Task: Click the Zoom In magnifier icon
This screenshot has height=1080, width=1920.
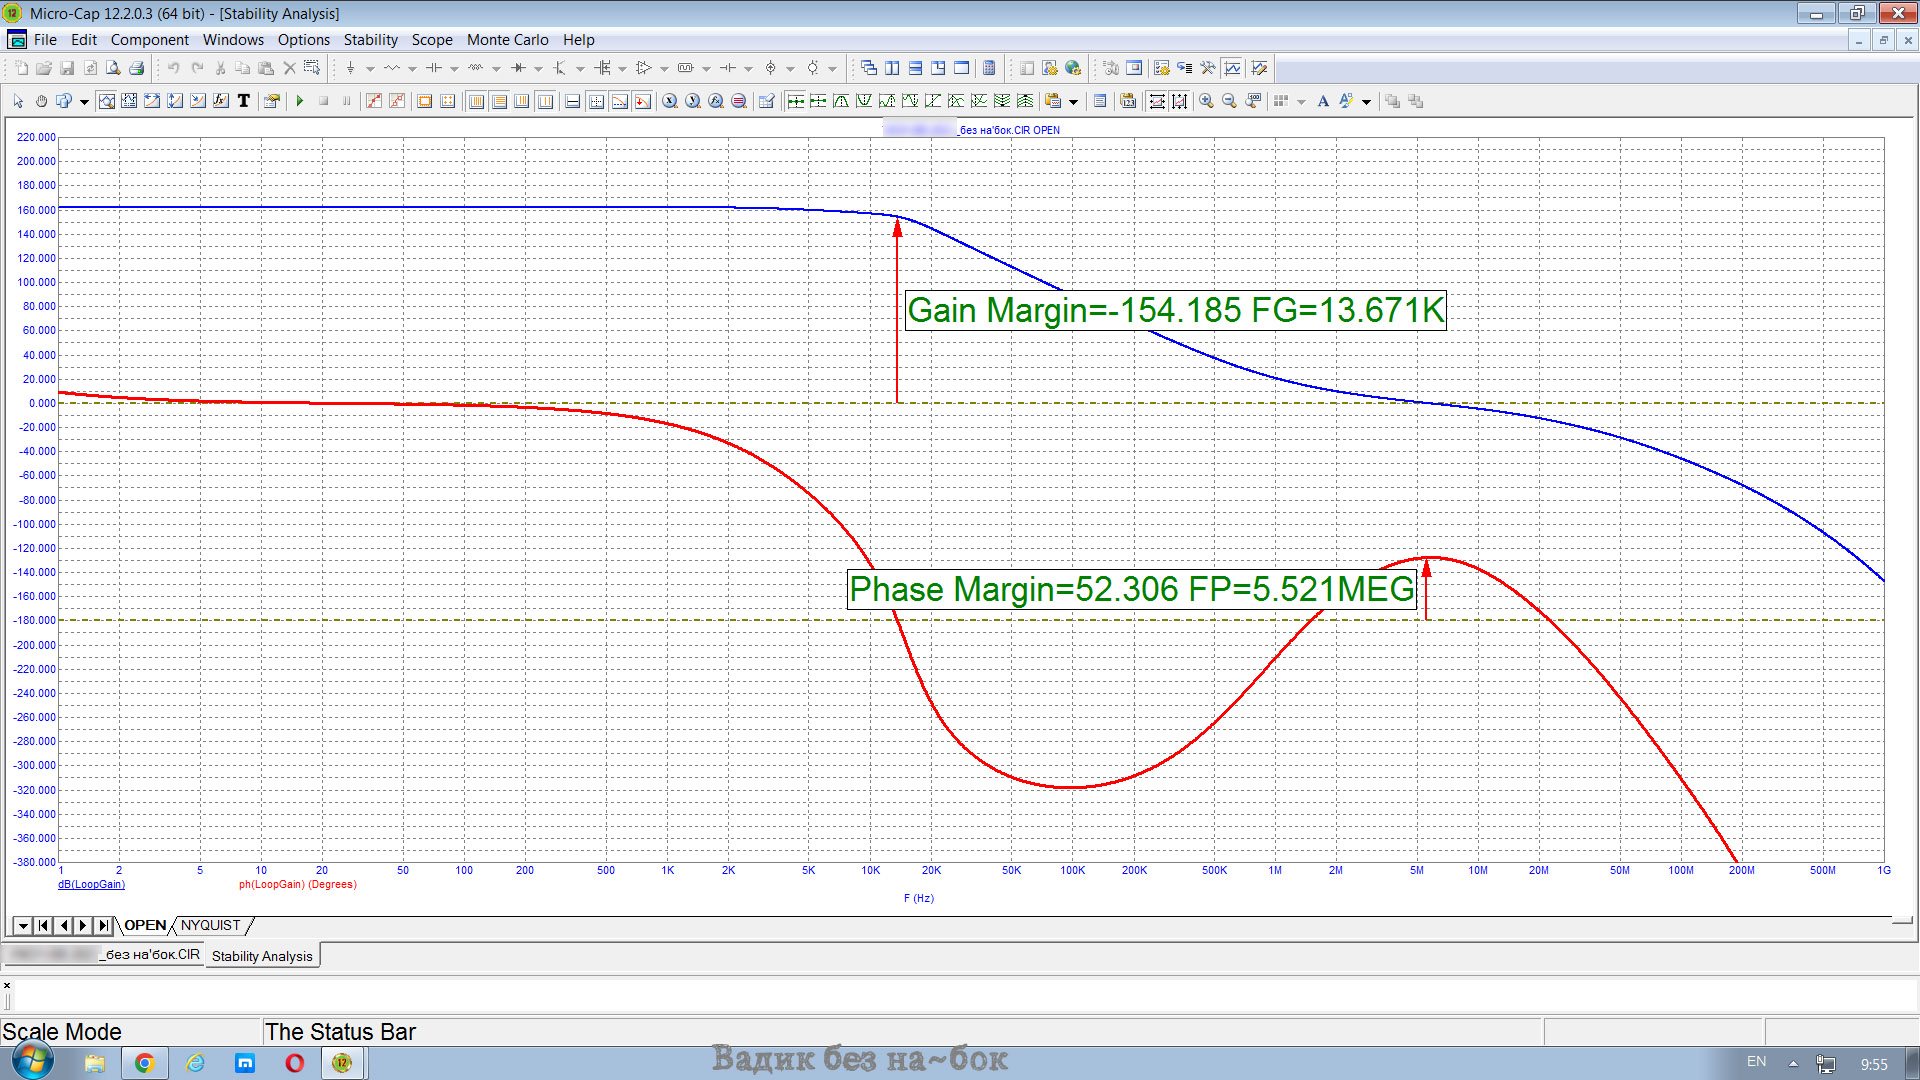Action: (x=1206, y=101)
